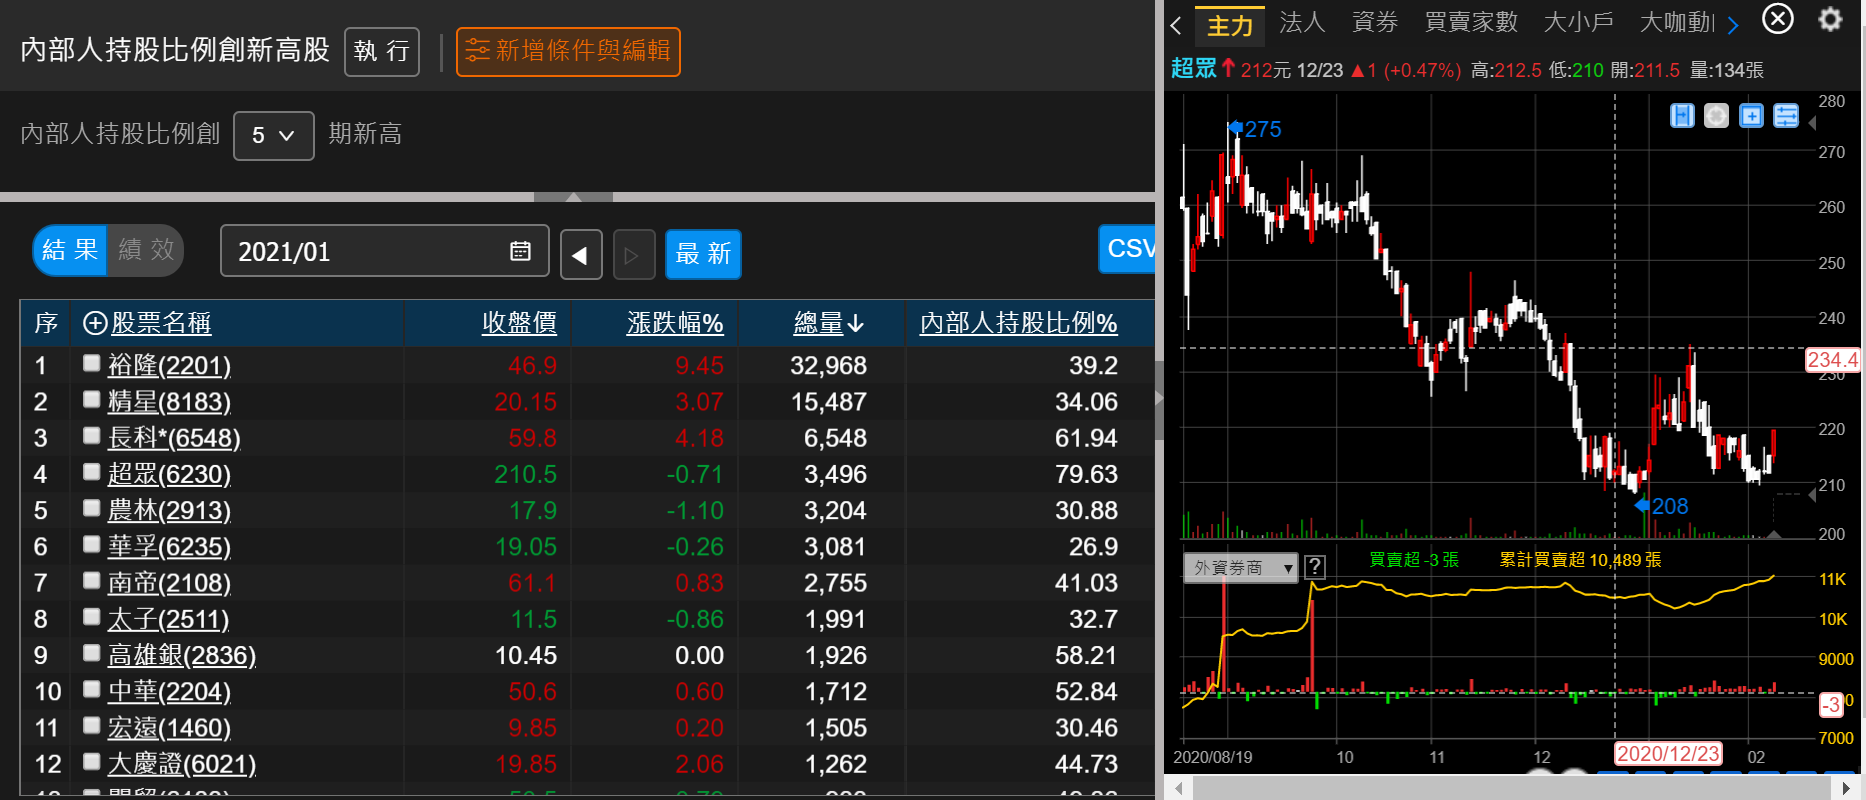
Task: Tick the checkbox for 裕隆(2201)
Action: click(92, 363)
